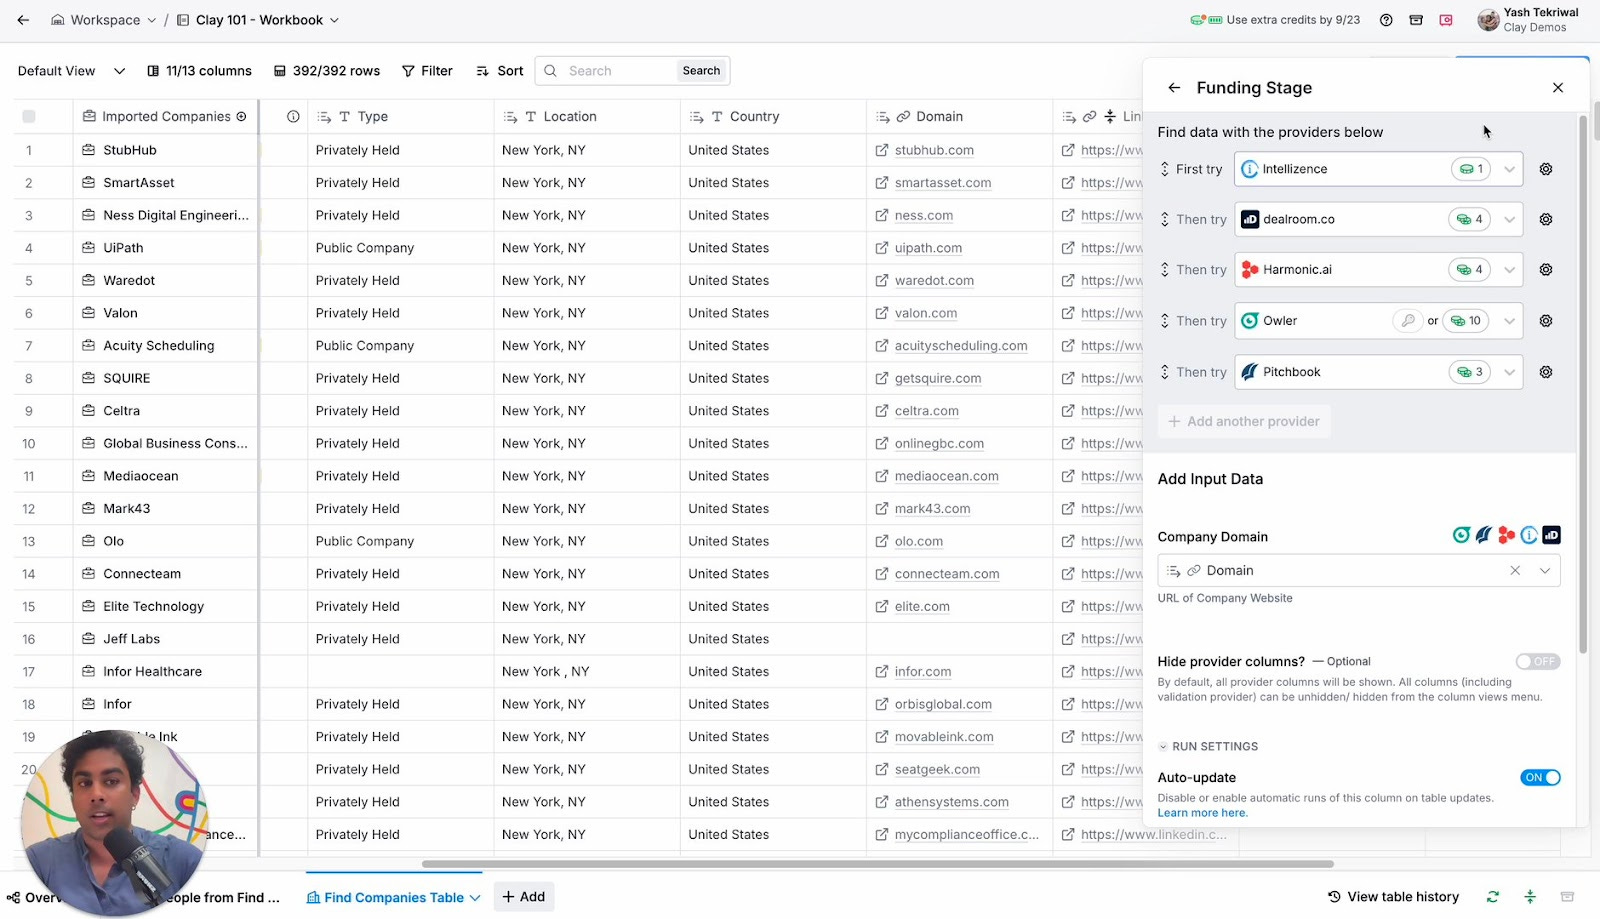This screenshot has height=919, width=1600.
Task: Collapse the RUN SETTINGS section
Action: [x=1208, y=746]
